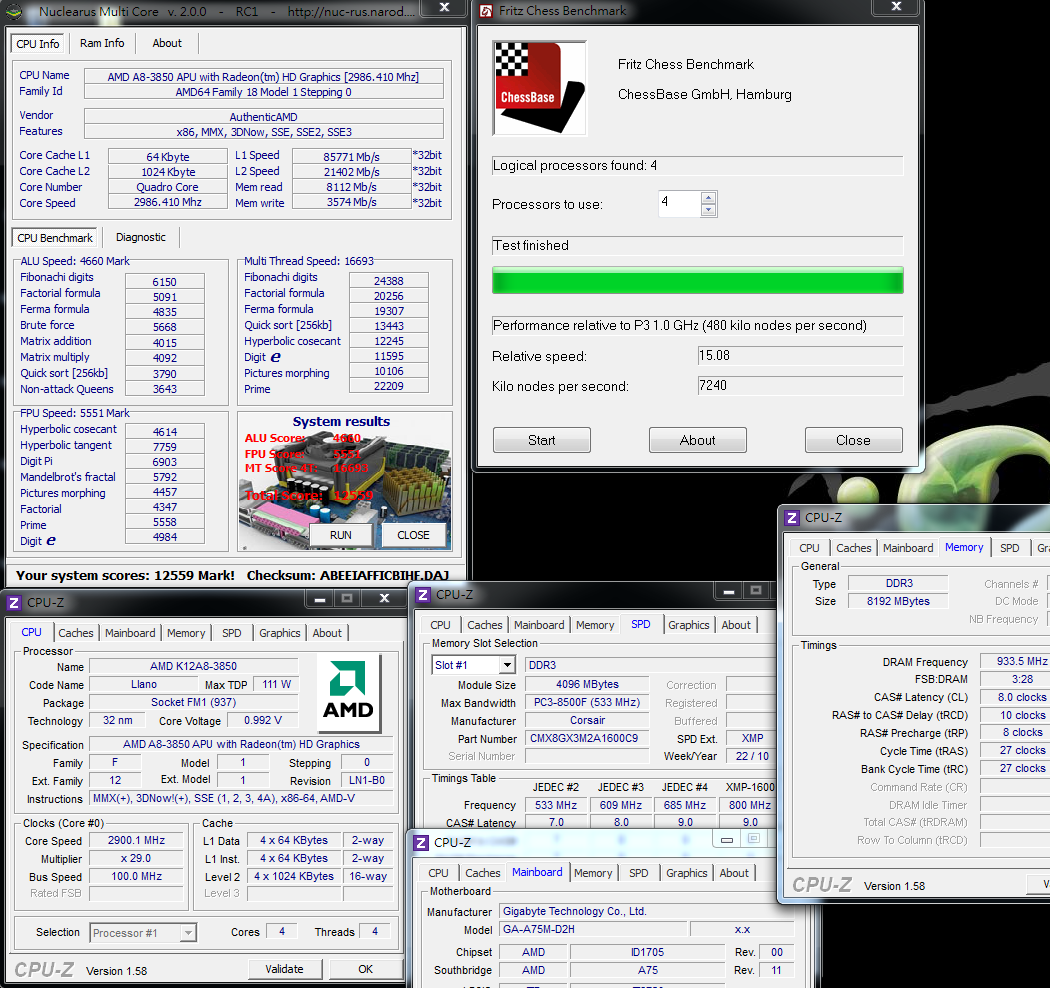Open the Slot #1 memory slot dropdown
1050x988 pixels.
tap(508, 665)
